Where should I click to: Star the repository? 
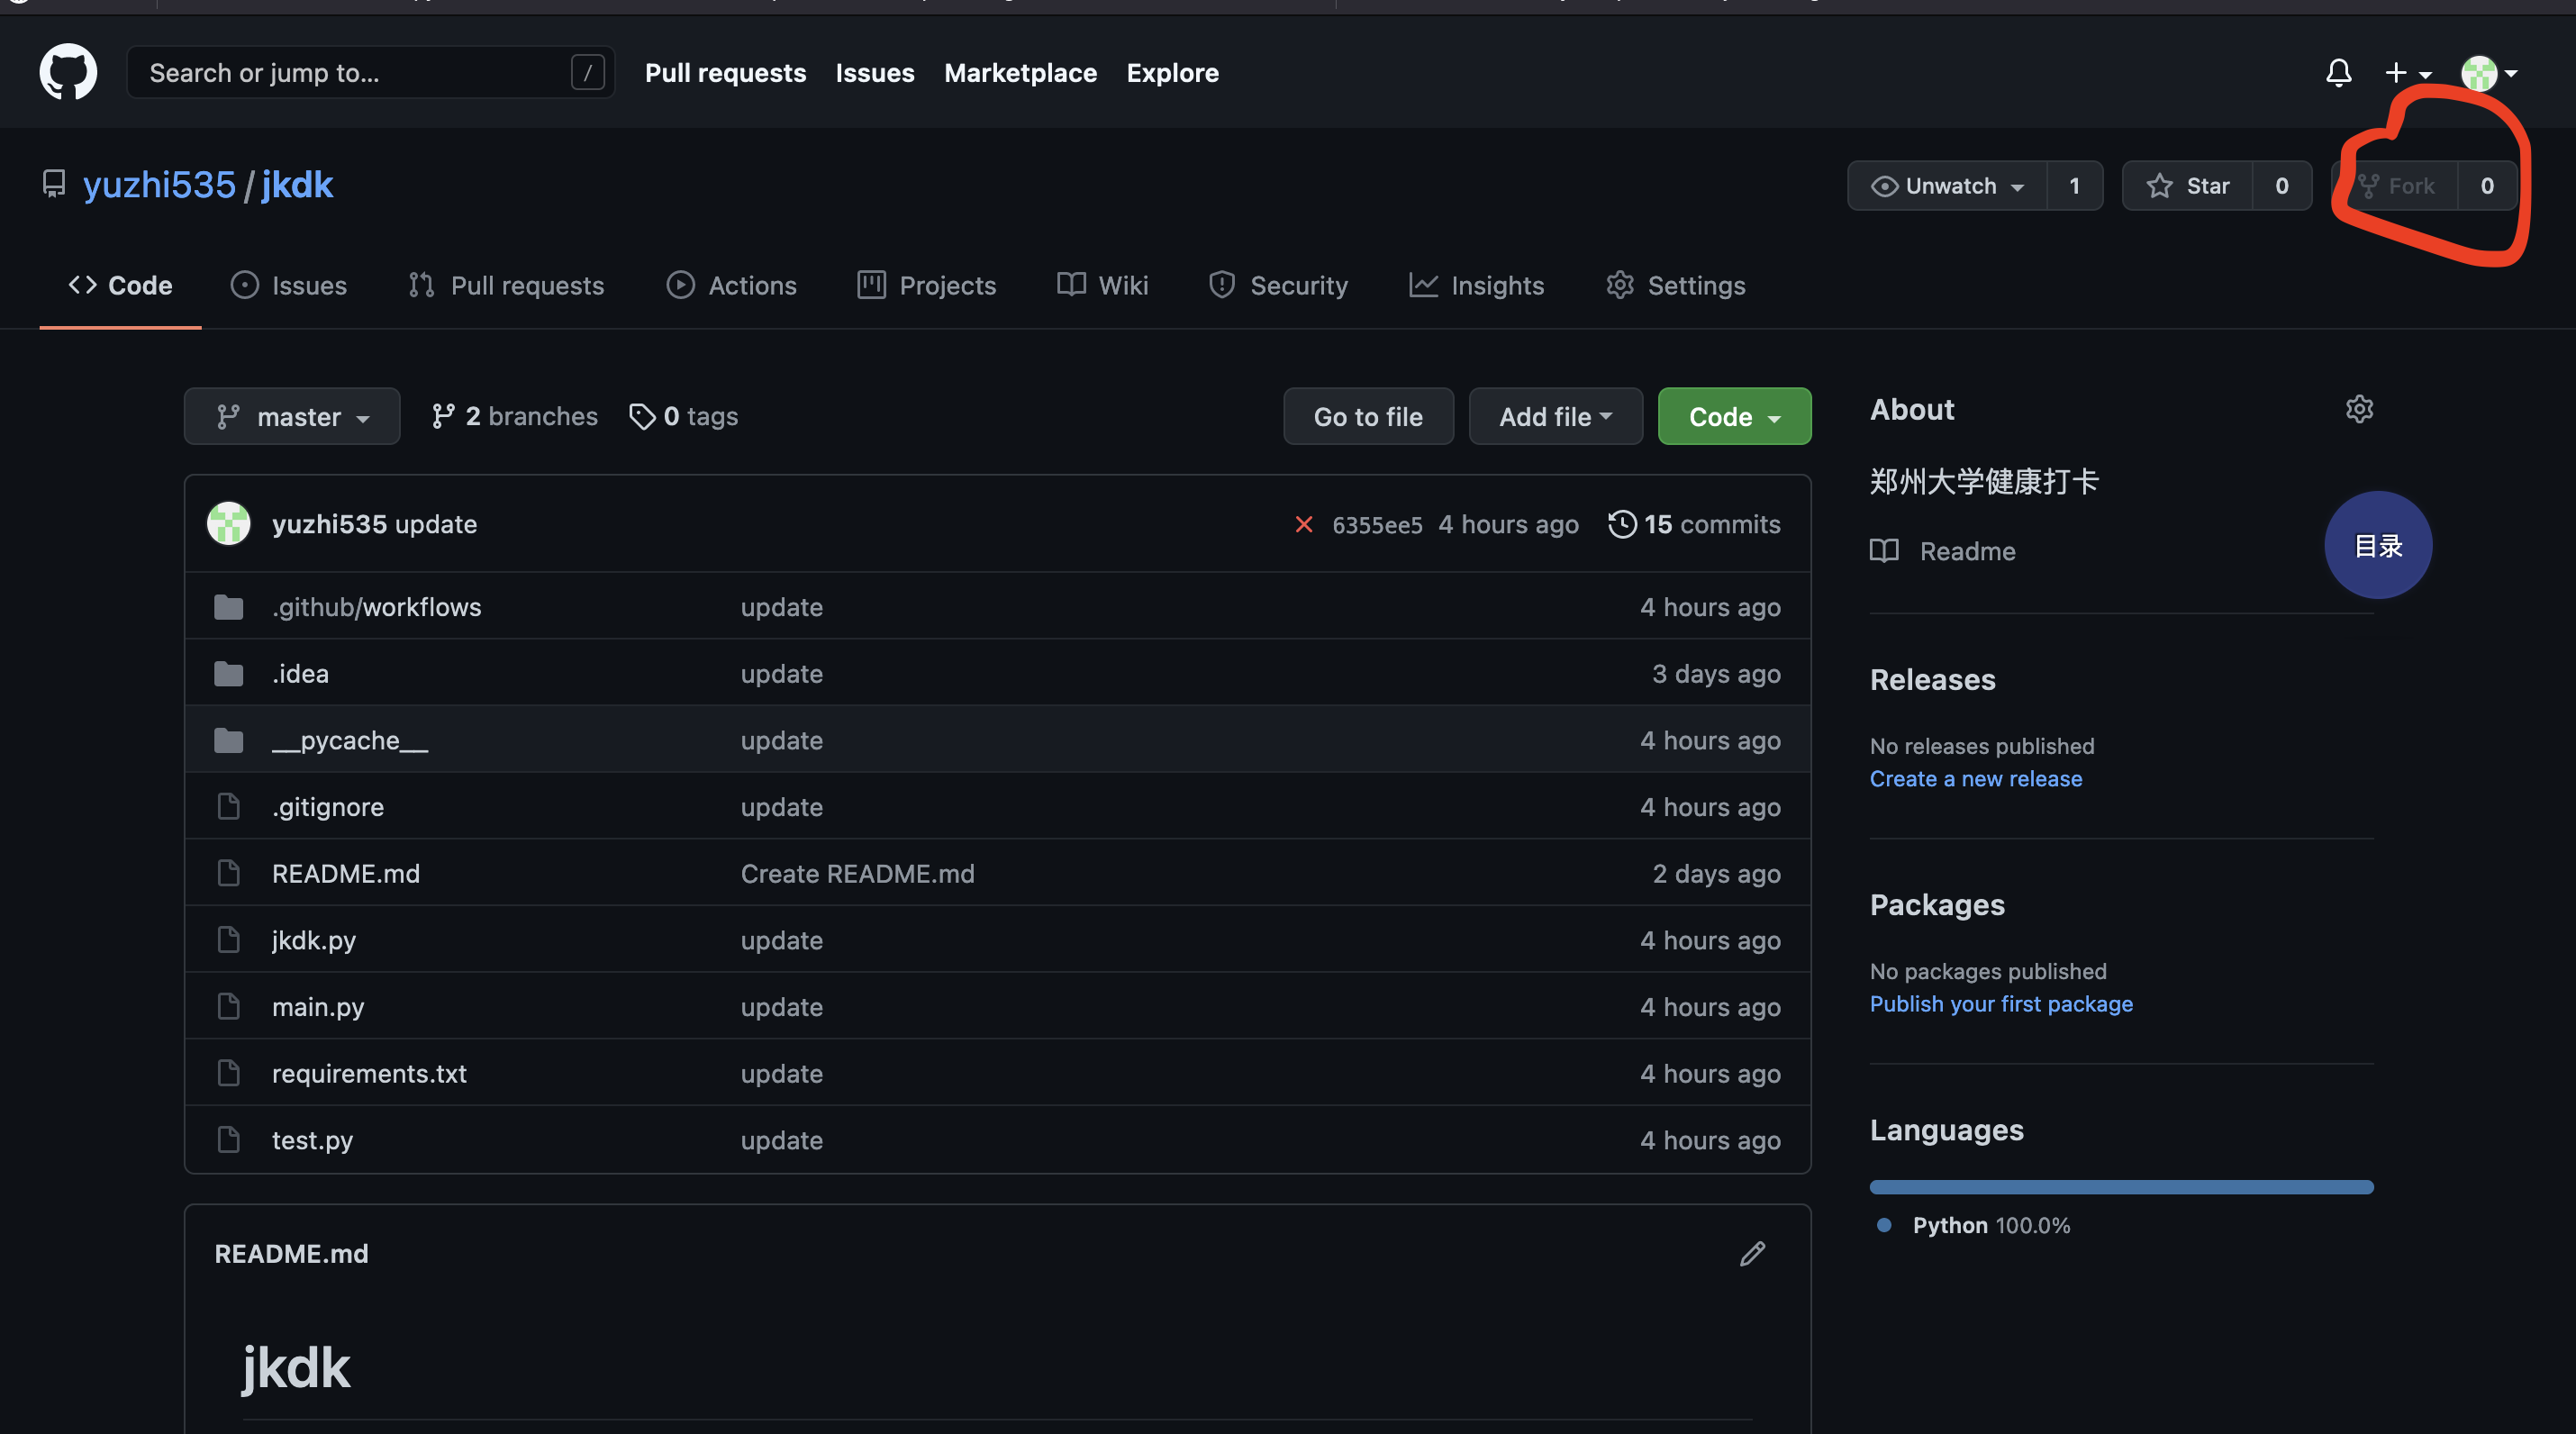click(2187, 186)
